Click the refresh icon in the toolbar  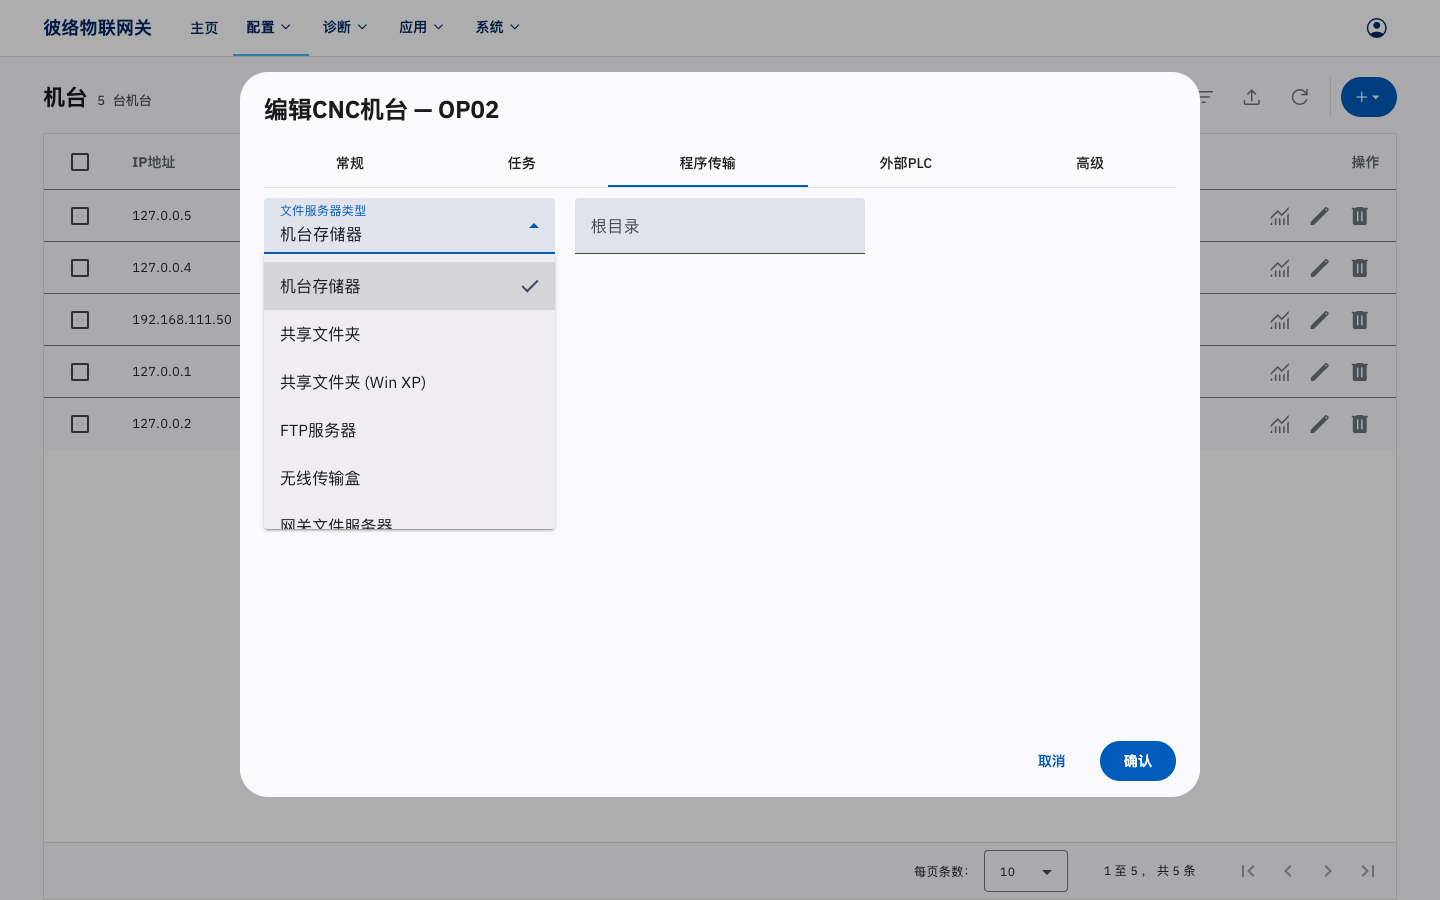coord(1300,97)
